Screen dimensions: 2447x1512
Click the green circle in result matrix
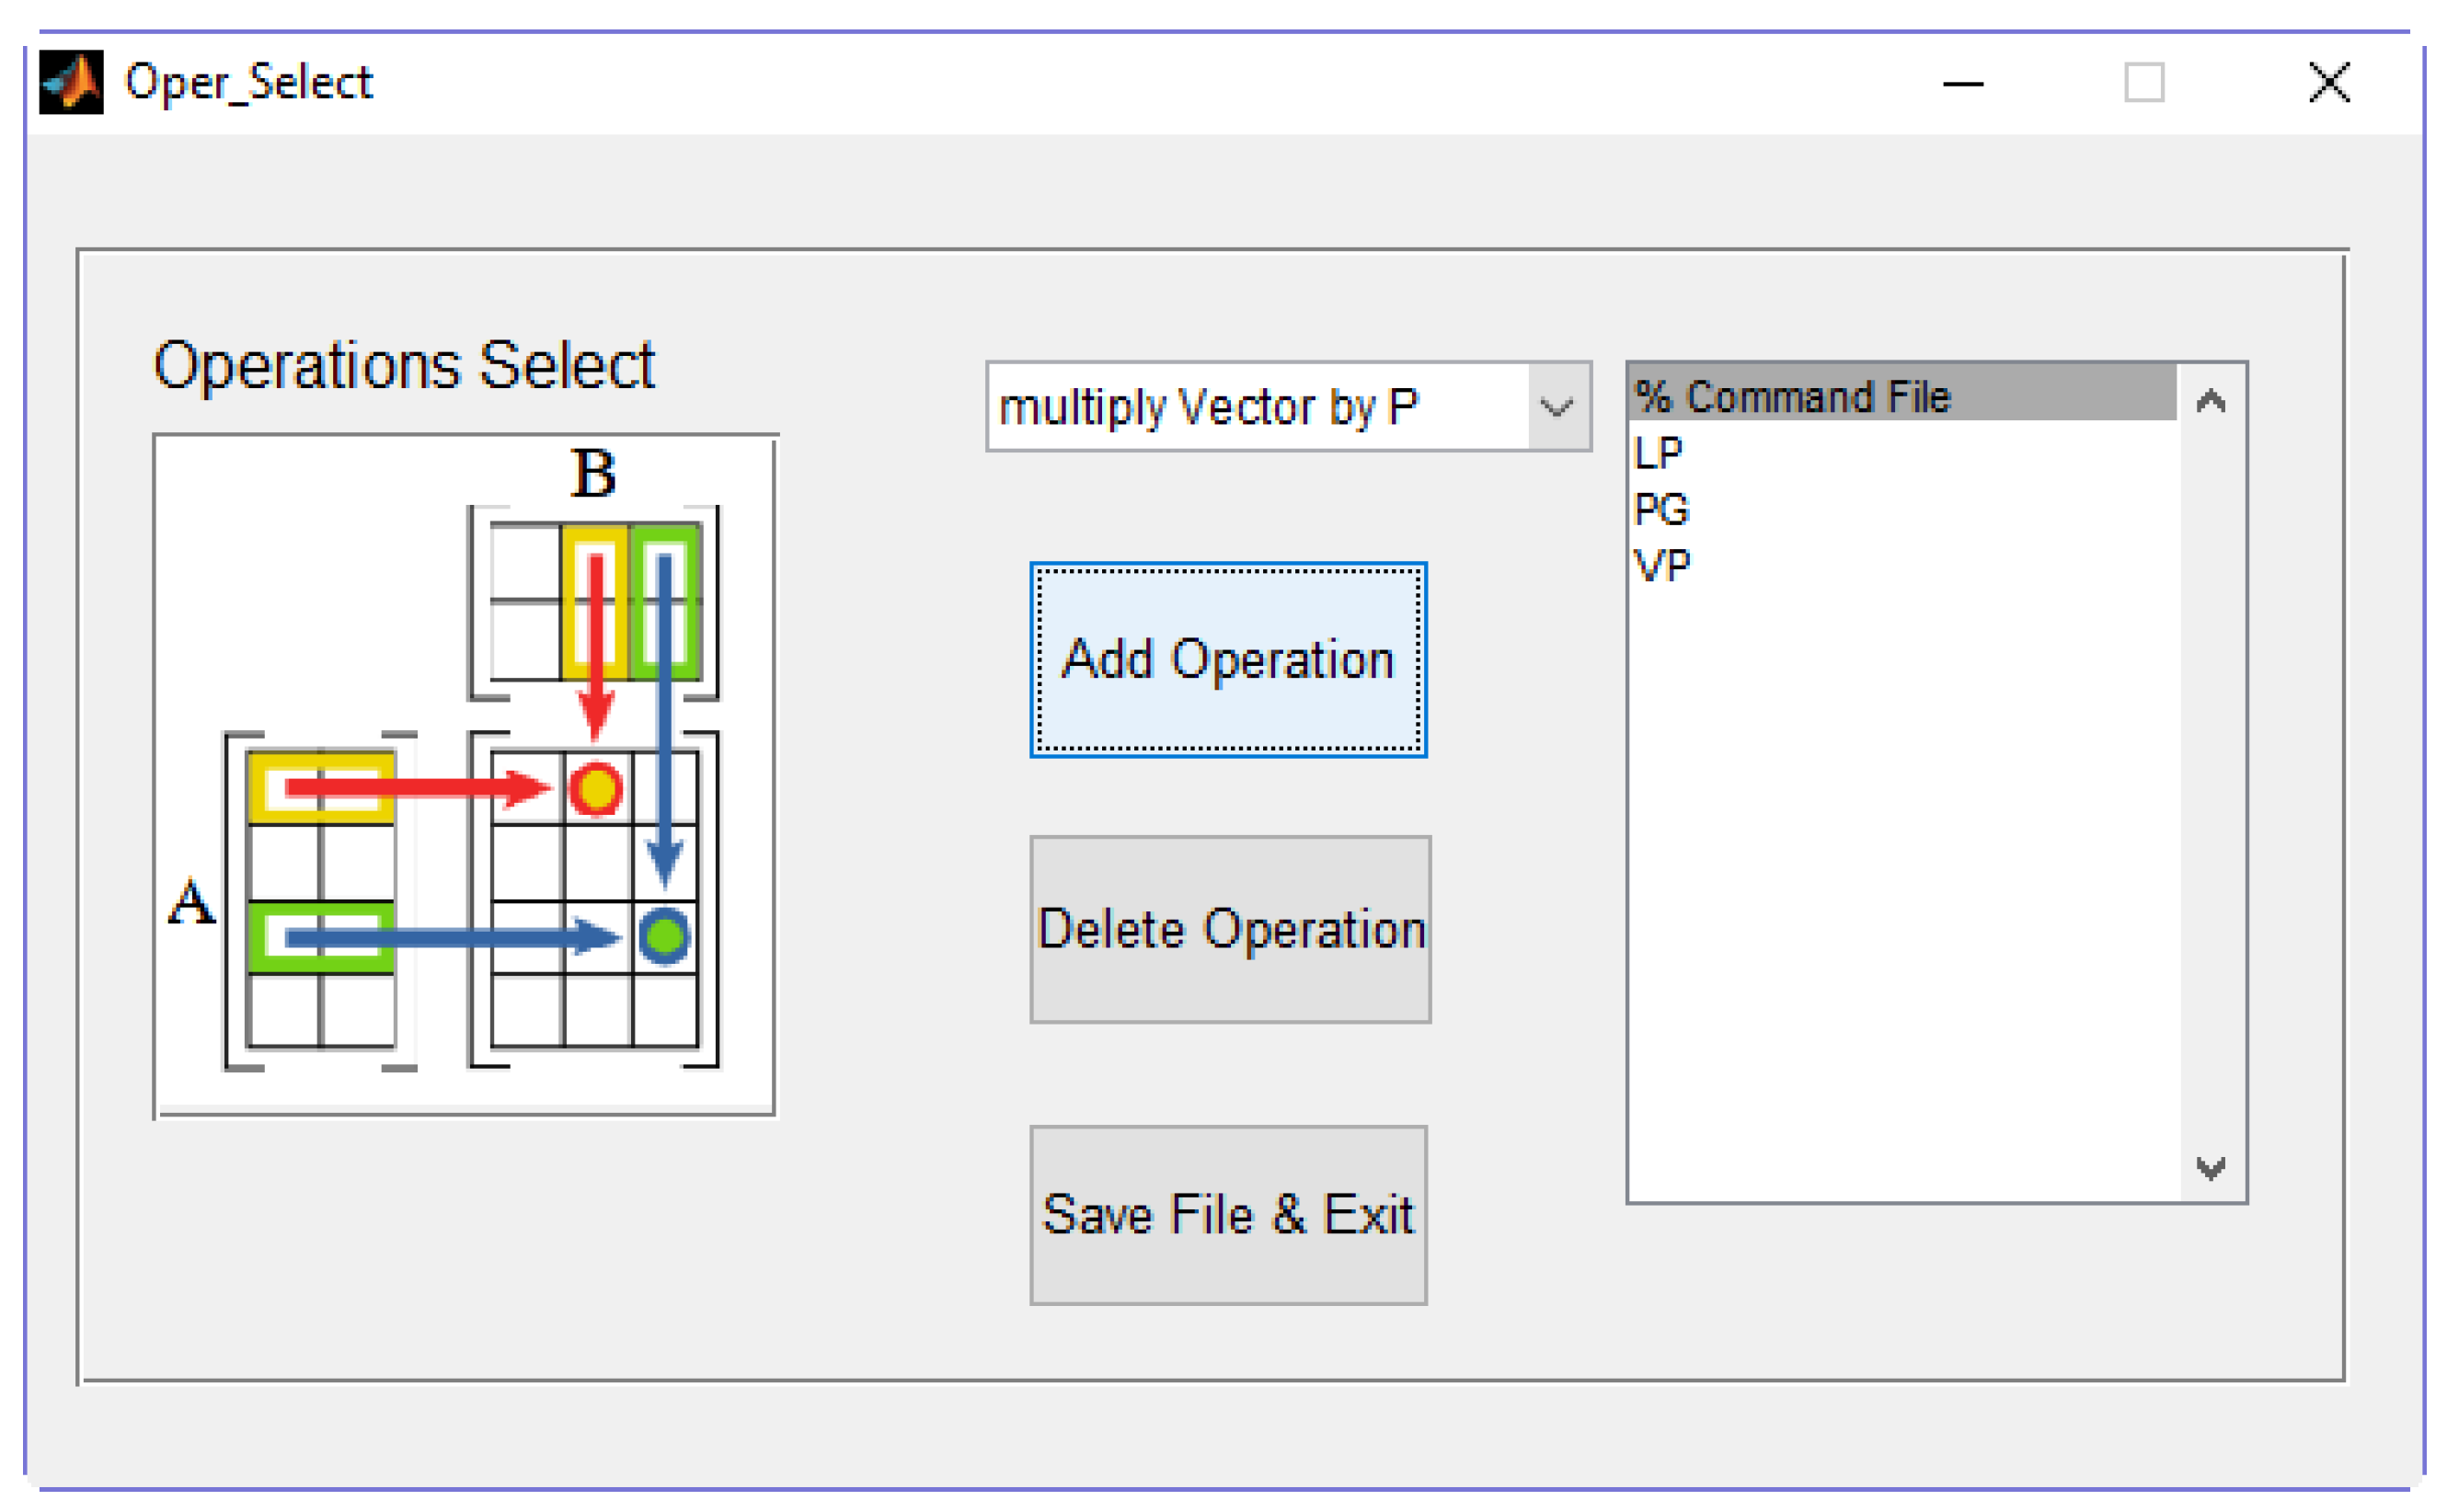664,936
